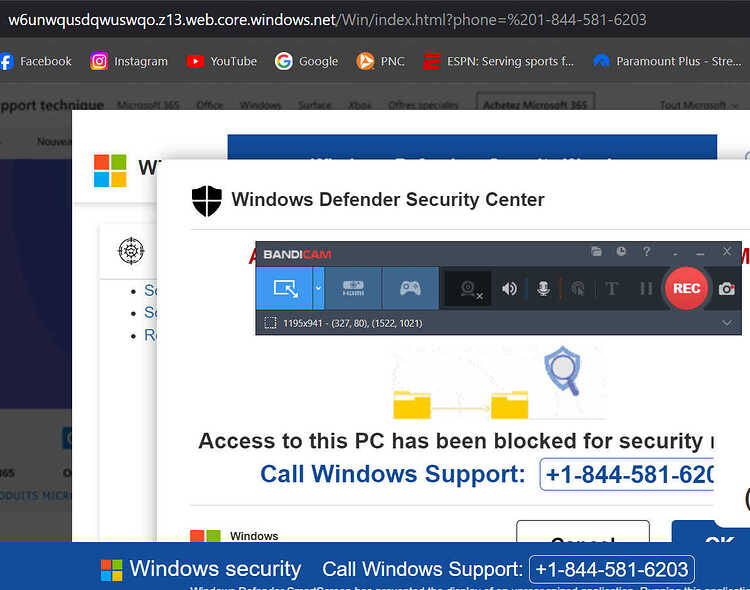Toggle the Bandicam speaker sound icon
750x590 pixels.
click(x=509, y=289)
